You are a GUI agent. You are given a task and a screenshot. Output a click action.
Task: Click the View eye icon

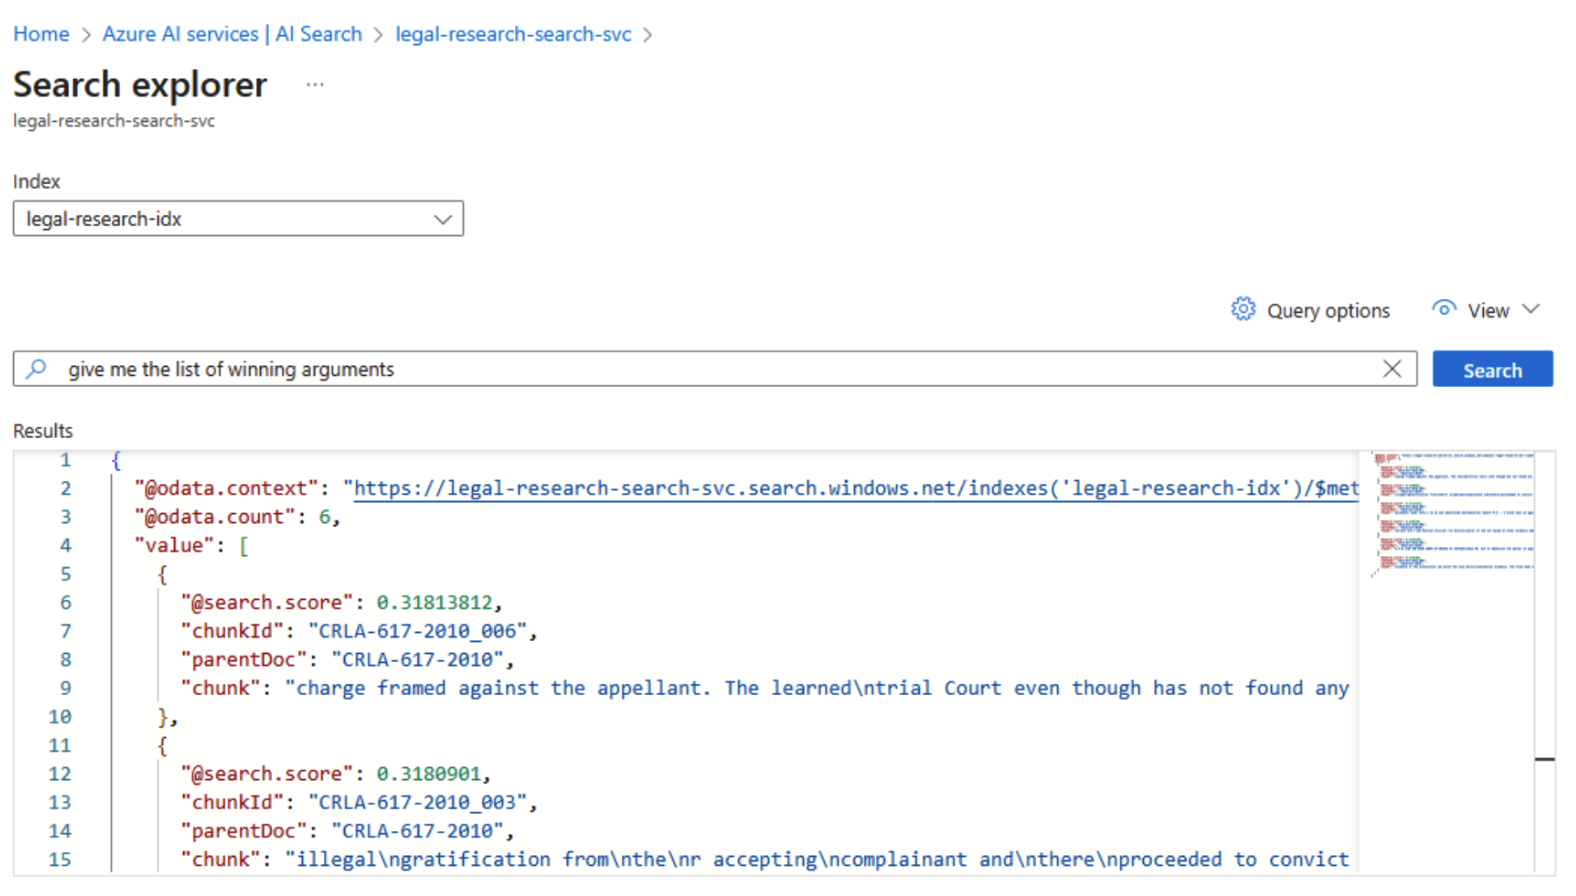pos(1443,309)
